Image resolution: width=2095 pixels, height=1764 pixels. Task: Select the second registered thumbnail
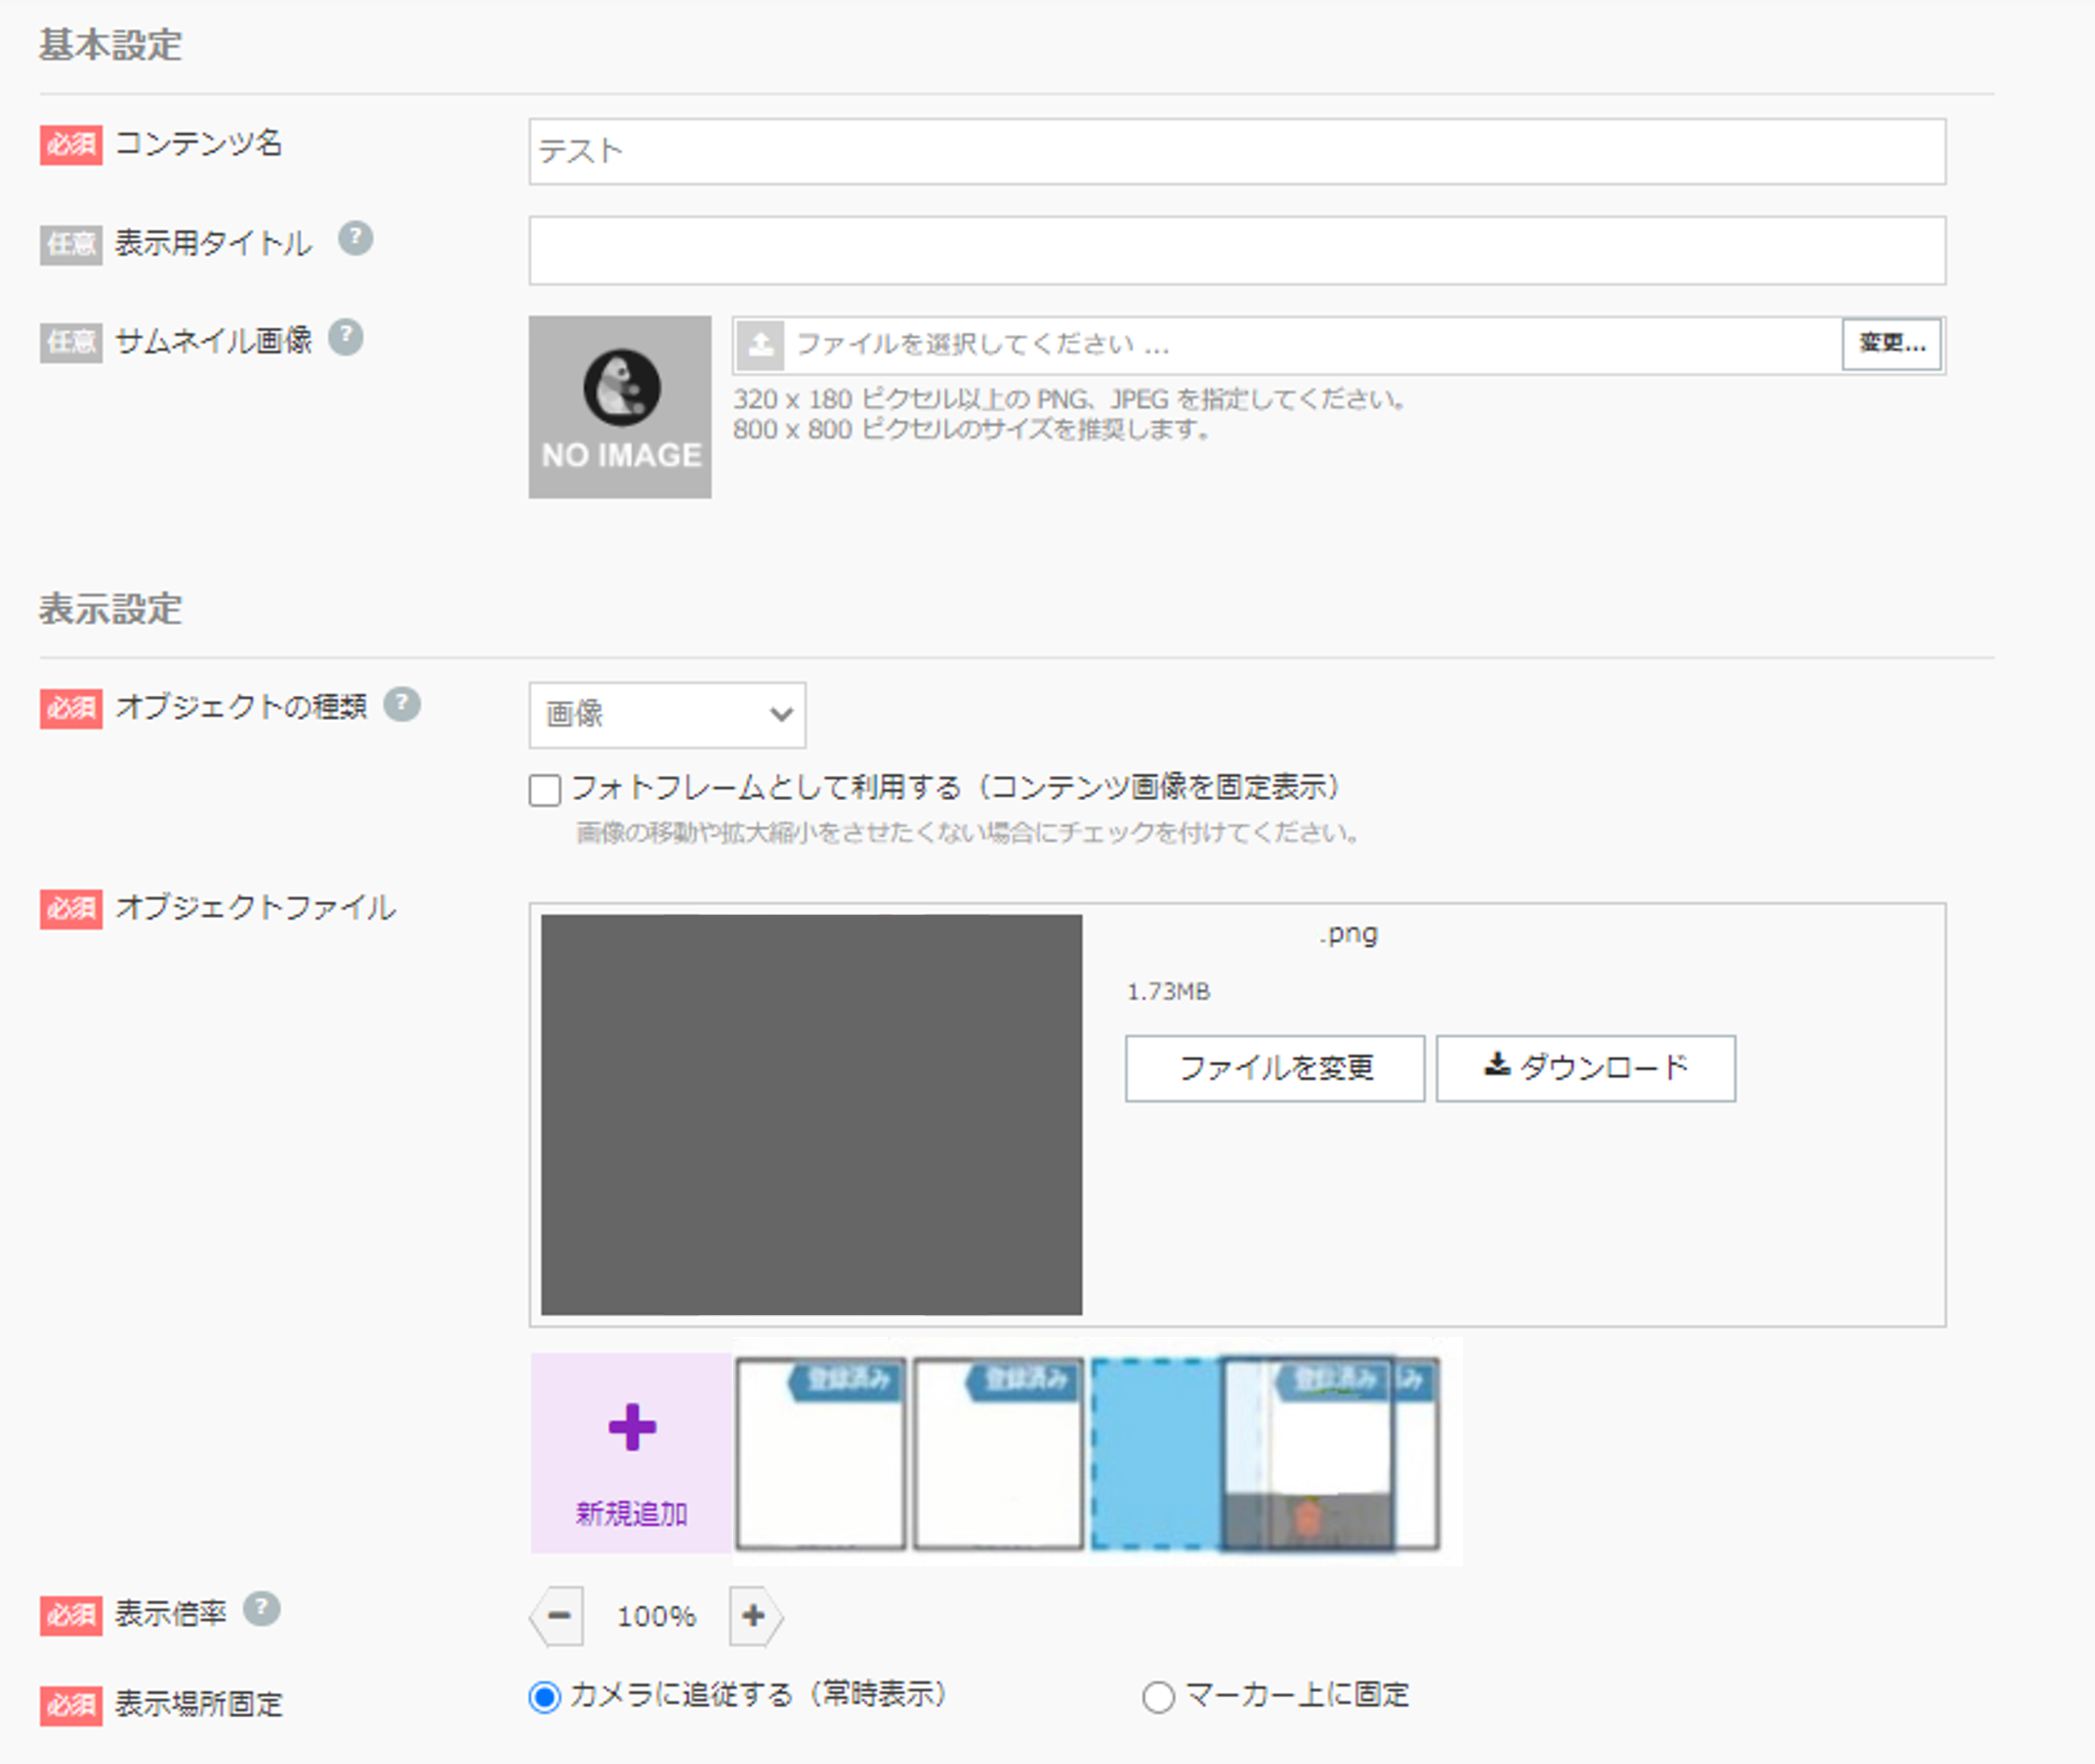pyautogui.click(x=998, y=1453)
